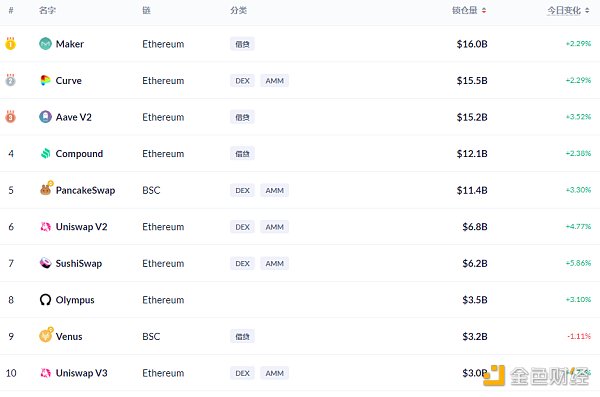Click the AMM tag in SushiSwap row
Screen dimensions: 600x397
click(x=274, y=263)
